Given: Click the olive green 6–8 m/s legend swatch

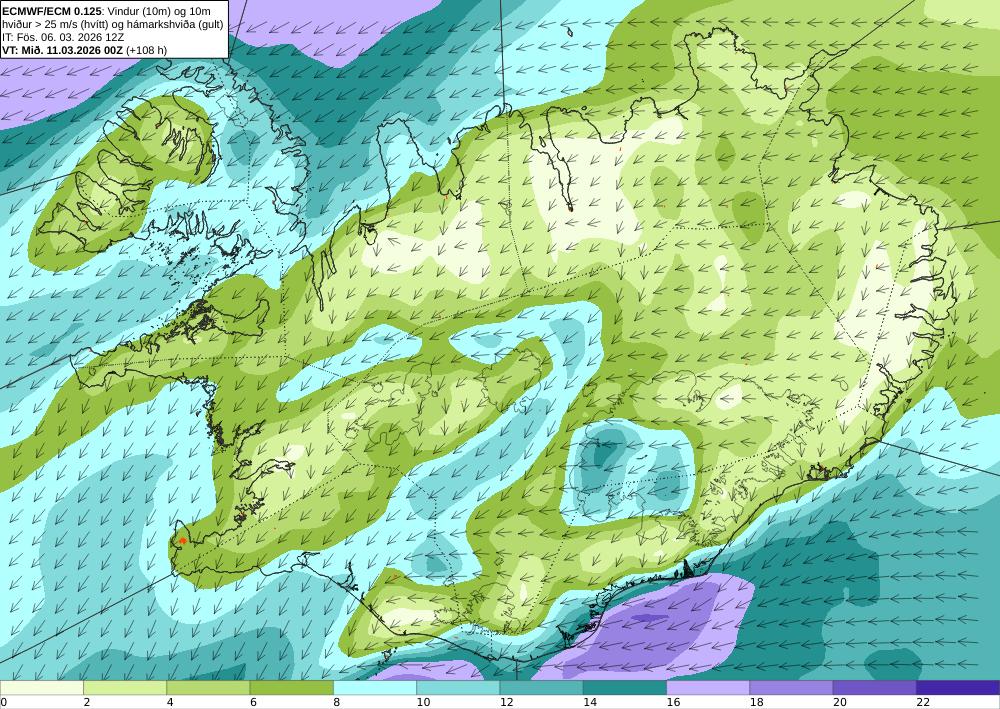Looking at the screenshot, I should point(291,688).
